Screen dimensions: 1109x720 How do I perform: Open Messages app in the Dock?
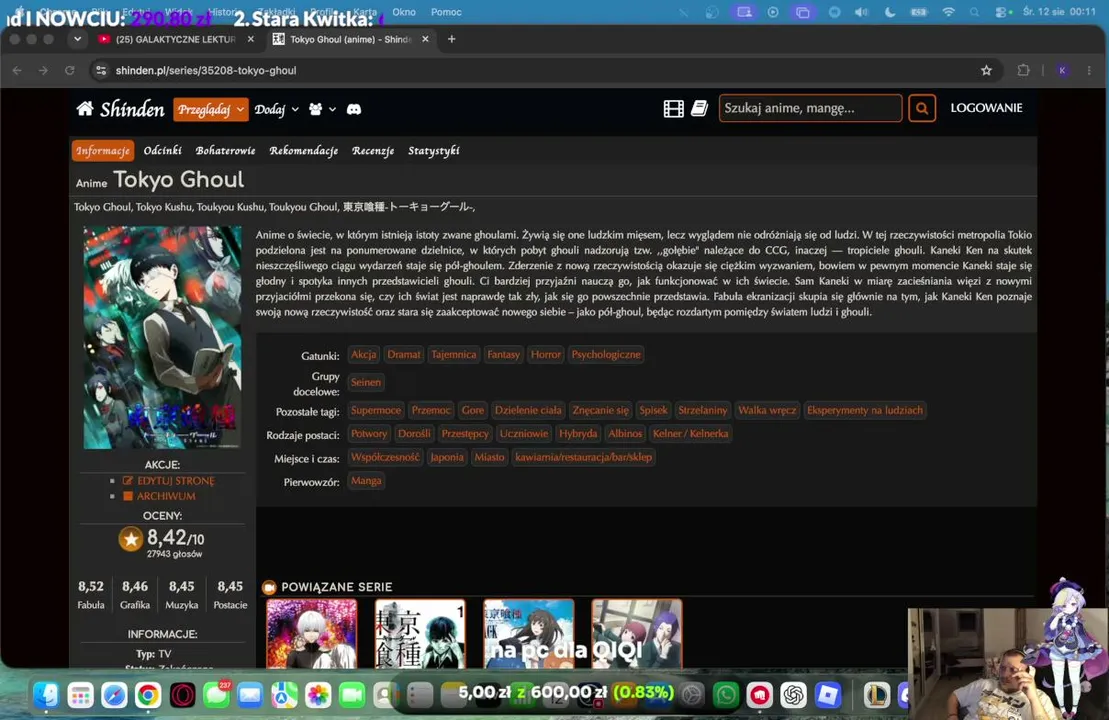216,695
